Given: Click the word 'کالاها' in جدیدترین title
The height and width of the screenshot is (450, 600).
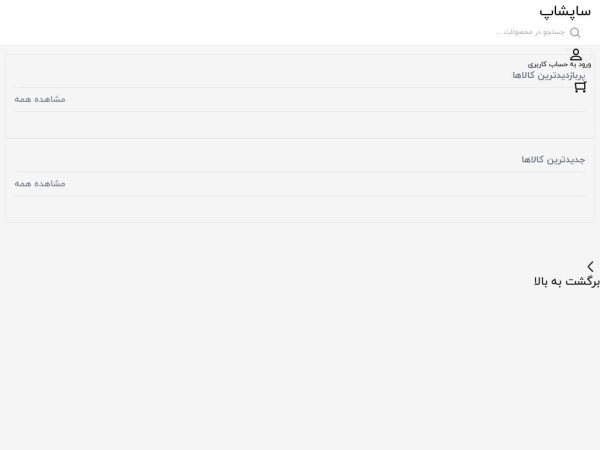Looking at the screenshot, I should pos(532,160).
